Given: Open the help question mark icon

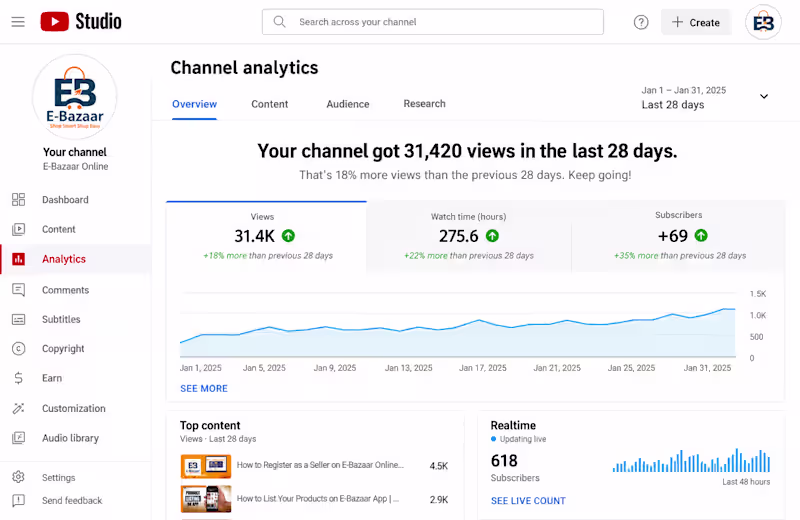Looking at the screenshot, I should (x=641, y=22).
